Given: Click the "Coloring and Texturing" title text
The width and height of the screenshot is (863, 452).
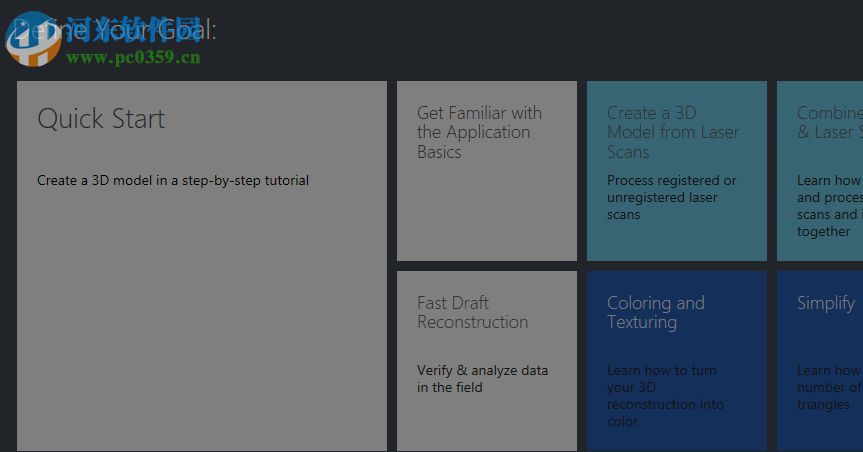Looking at the screenshot, I should (655, 312).
